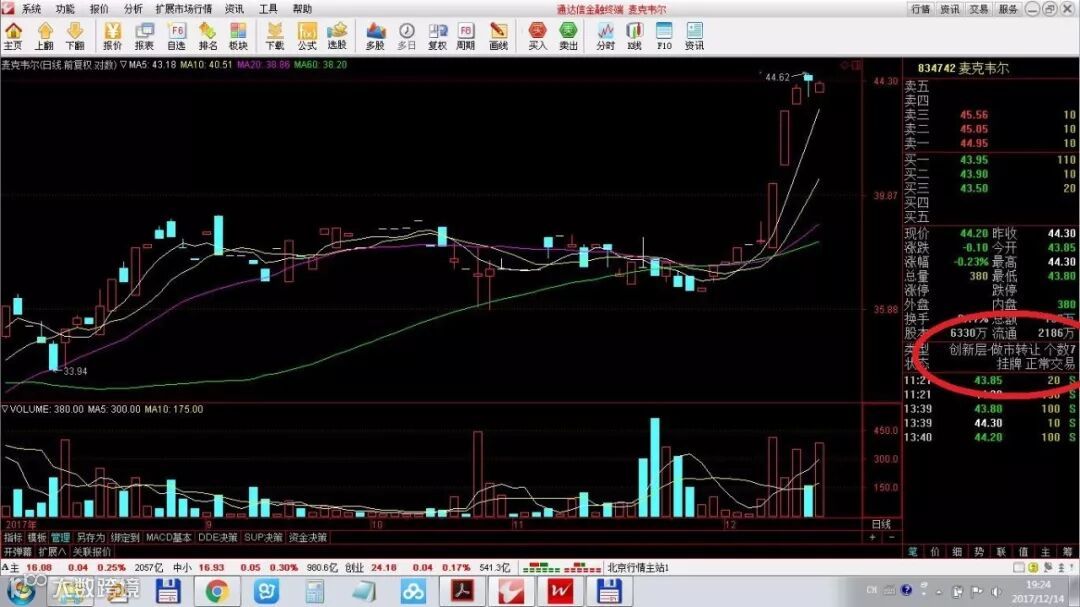1080x607 pixels.
Task: Click the 下载 download icon
Action: pos(275,36)
